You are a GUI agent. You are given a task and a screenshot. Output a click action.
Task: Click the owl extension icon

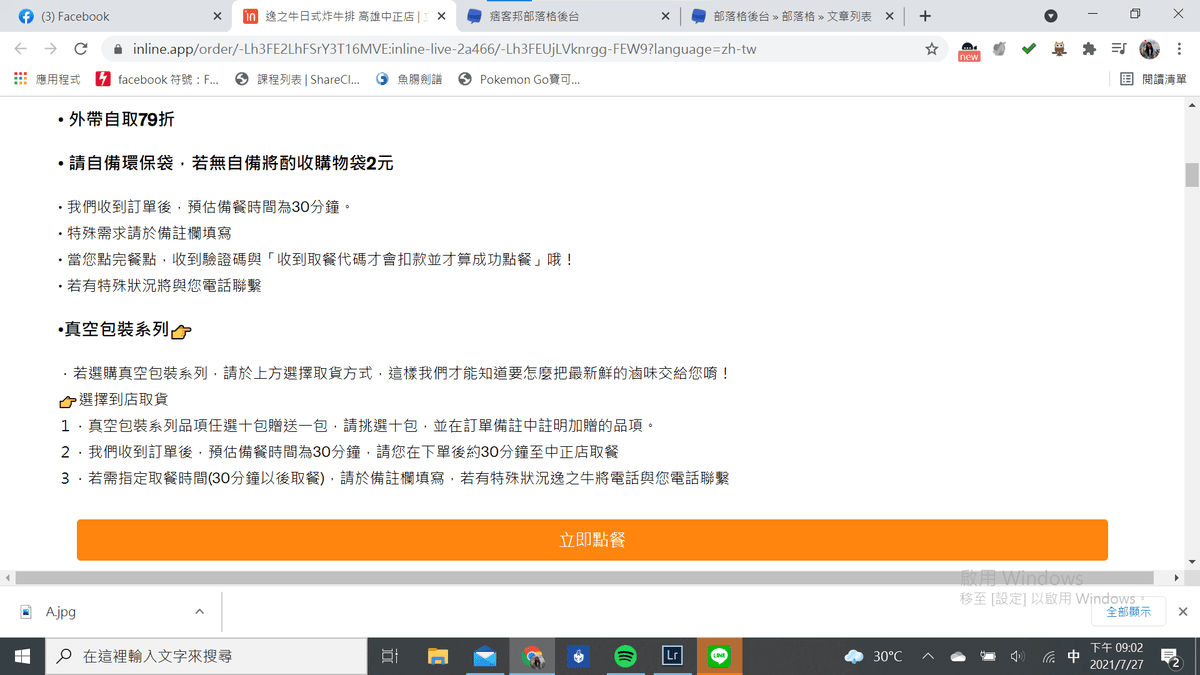(1059, 49)
